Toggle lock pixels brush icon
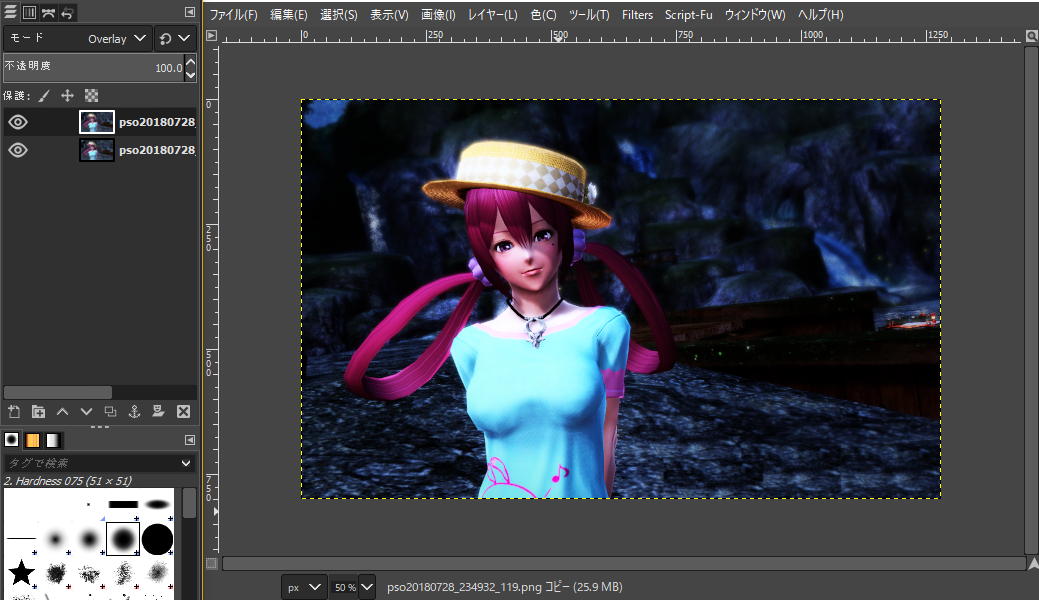 click(44, 96)
